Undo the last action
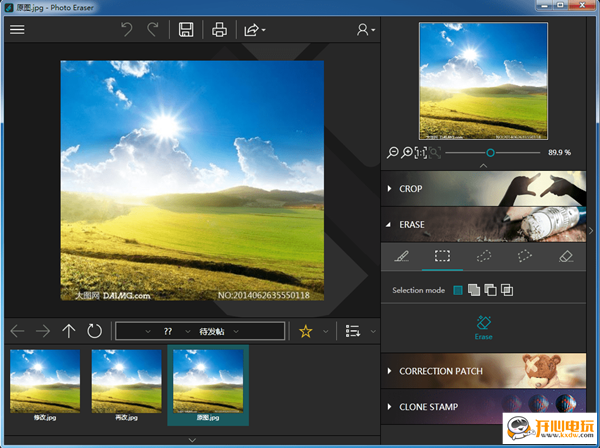Image resolution: width=600 pixels, height=448 pixels. (x=127, y=29)
